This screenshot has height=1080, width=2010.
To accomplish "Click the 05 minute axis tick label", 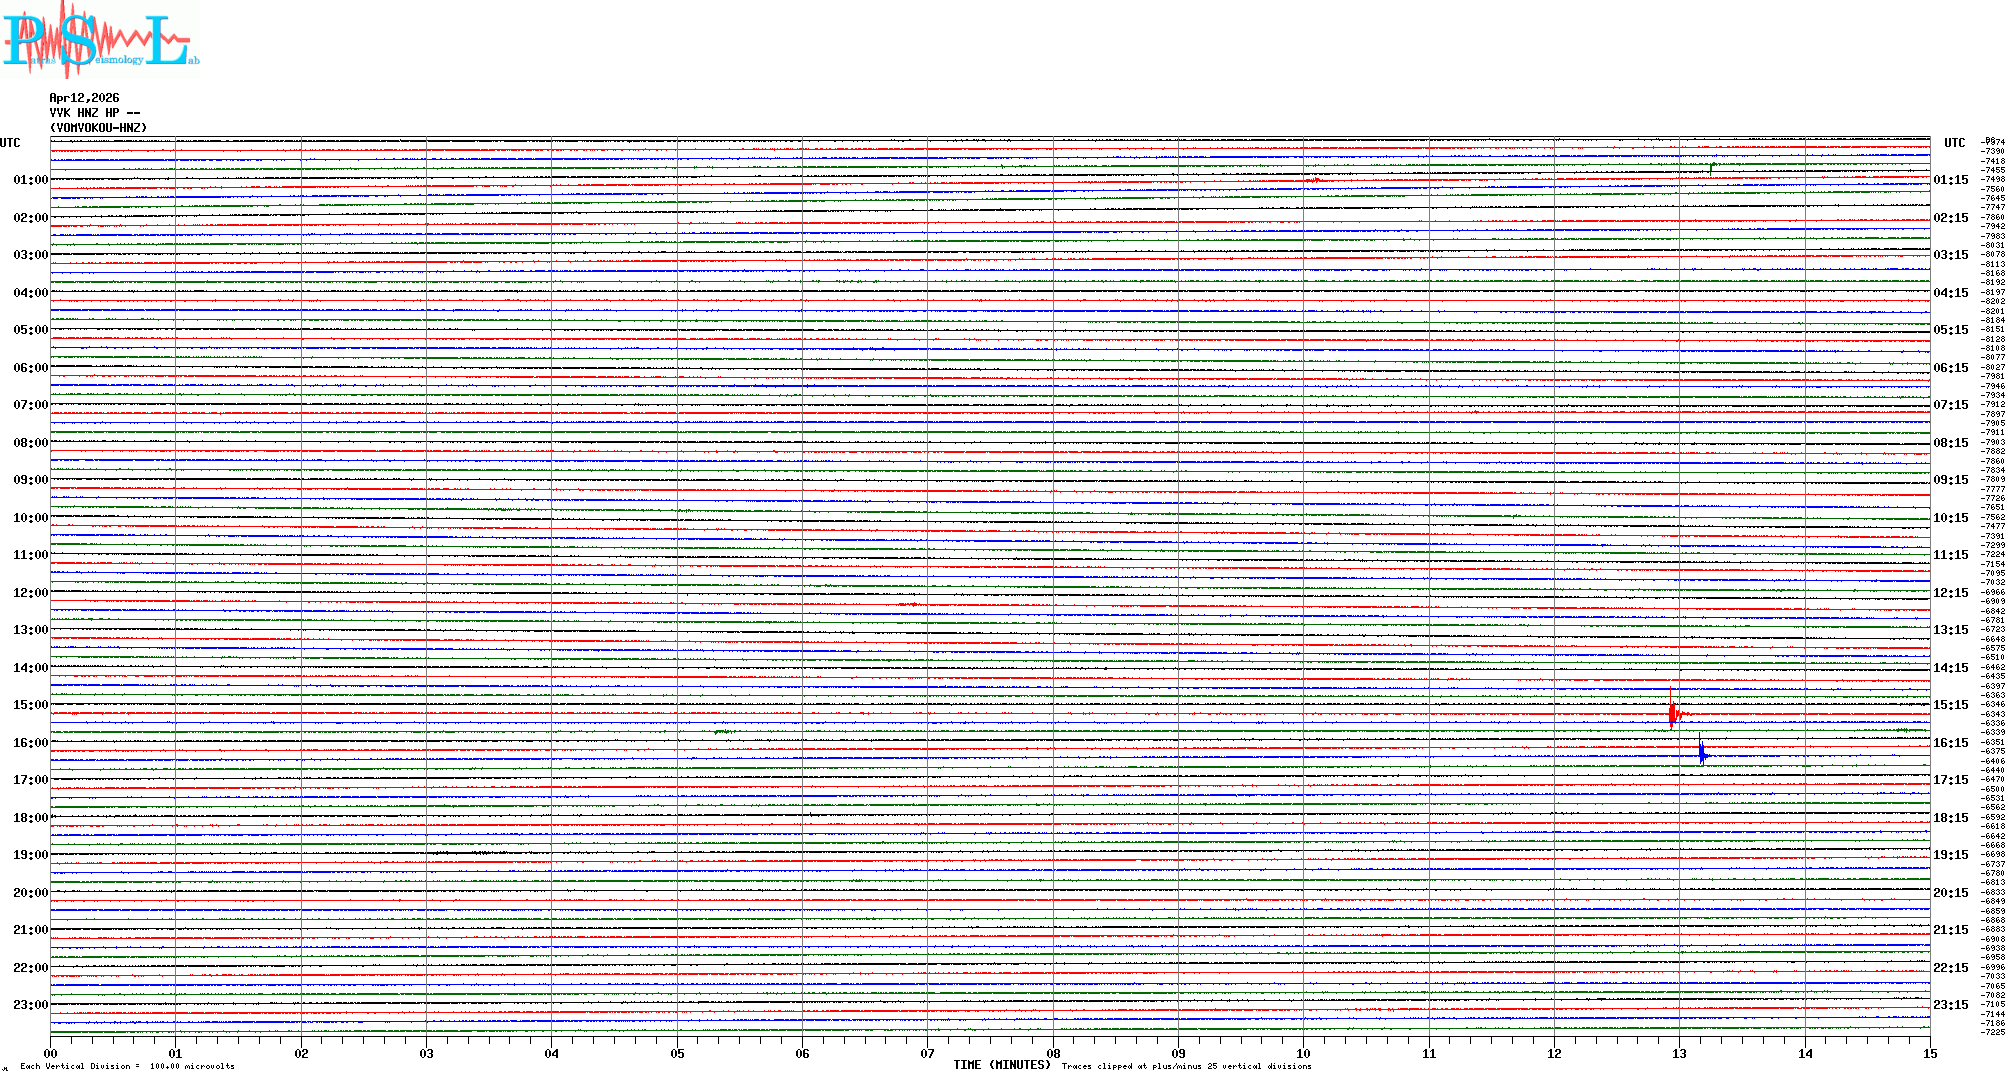I will pyautogui.click(x=677, y=1053).
